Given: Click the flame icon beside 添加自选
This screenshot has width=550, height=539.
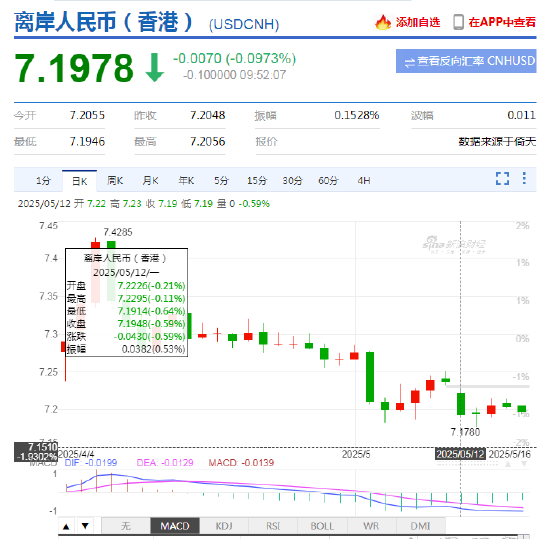Looking at the screenshot, I should [x=383, y=22].
